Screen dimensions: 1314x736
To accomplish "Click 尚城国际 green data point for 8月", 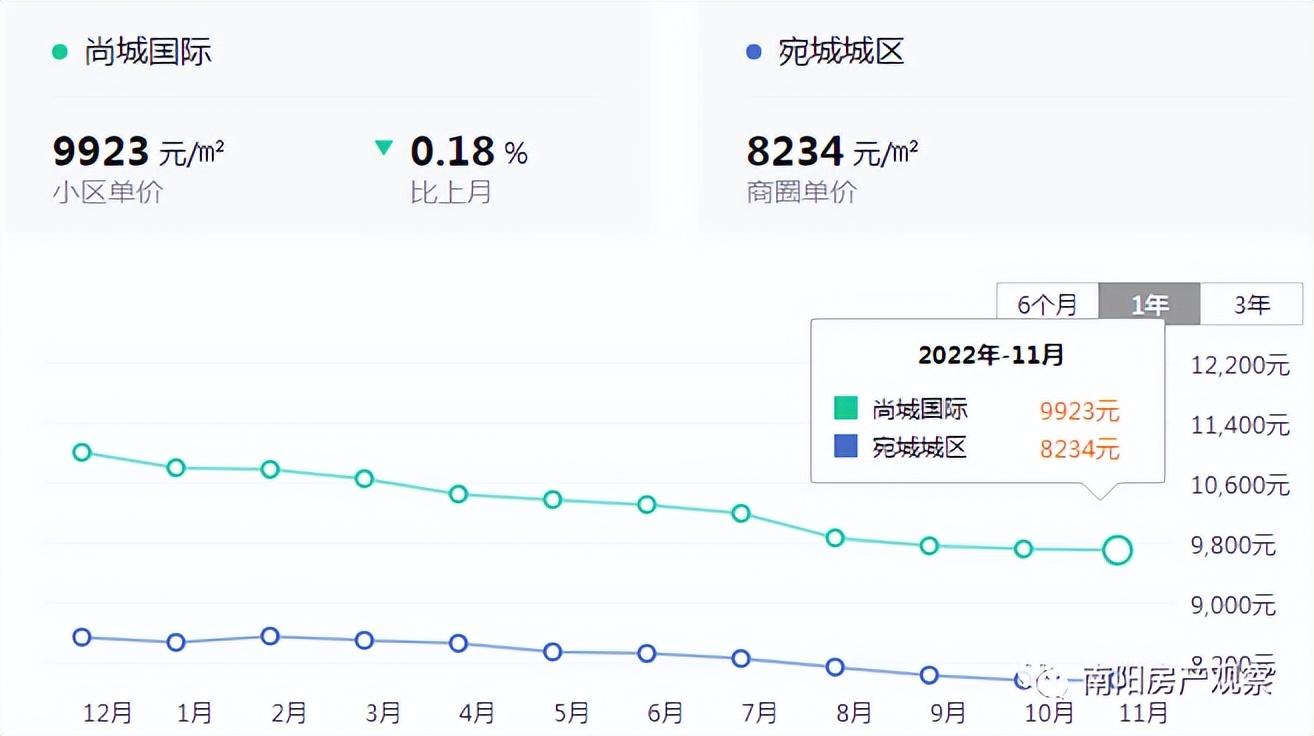I will coord(835,537).
